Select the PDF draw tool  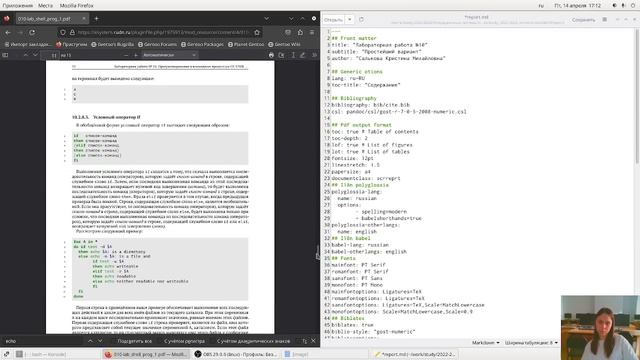click(x=302, y=55)
